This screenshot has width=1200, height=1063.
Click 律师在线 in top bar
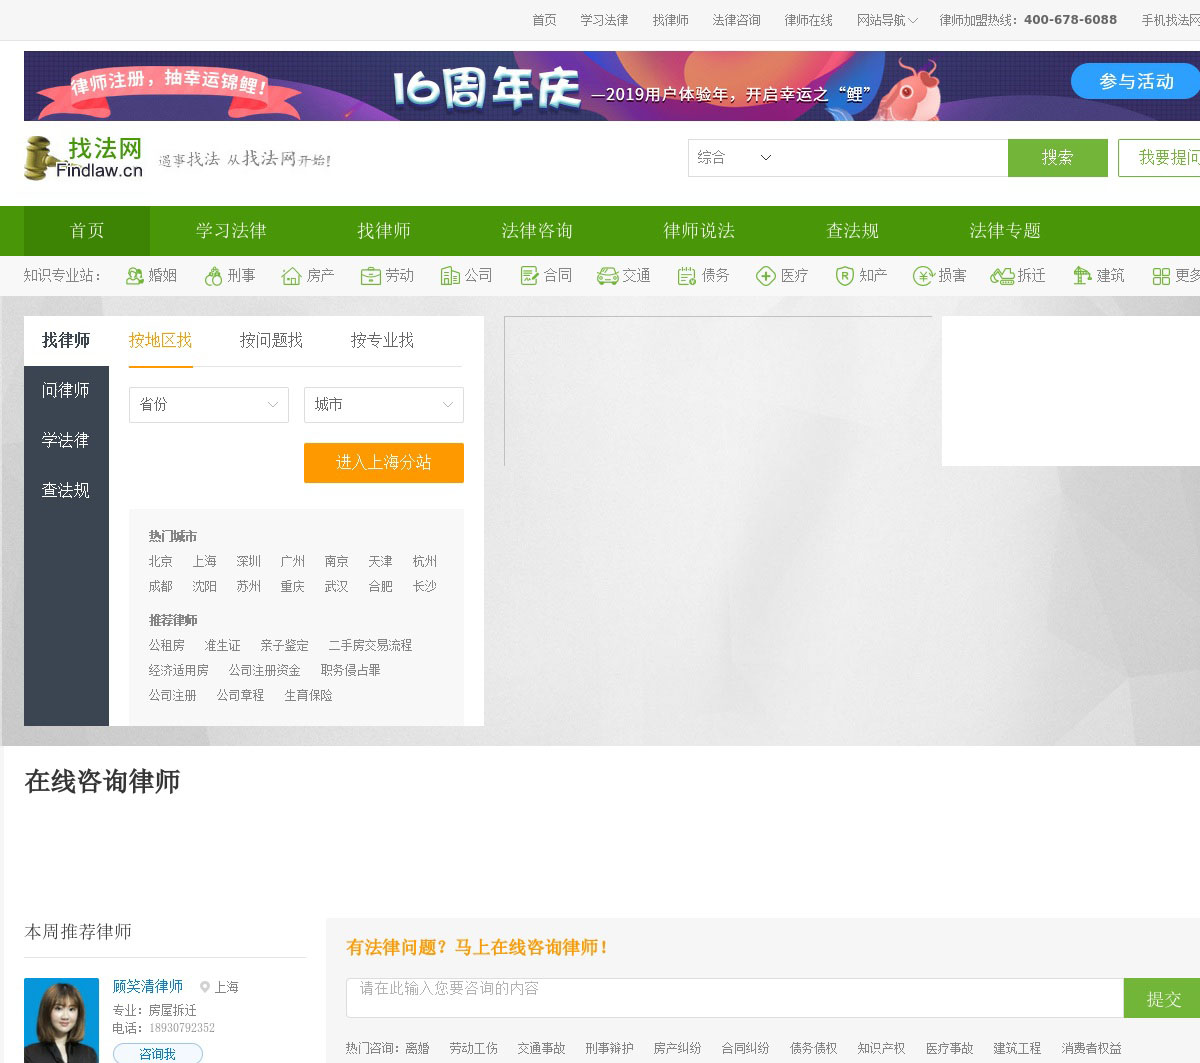809,20
